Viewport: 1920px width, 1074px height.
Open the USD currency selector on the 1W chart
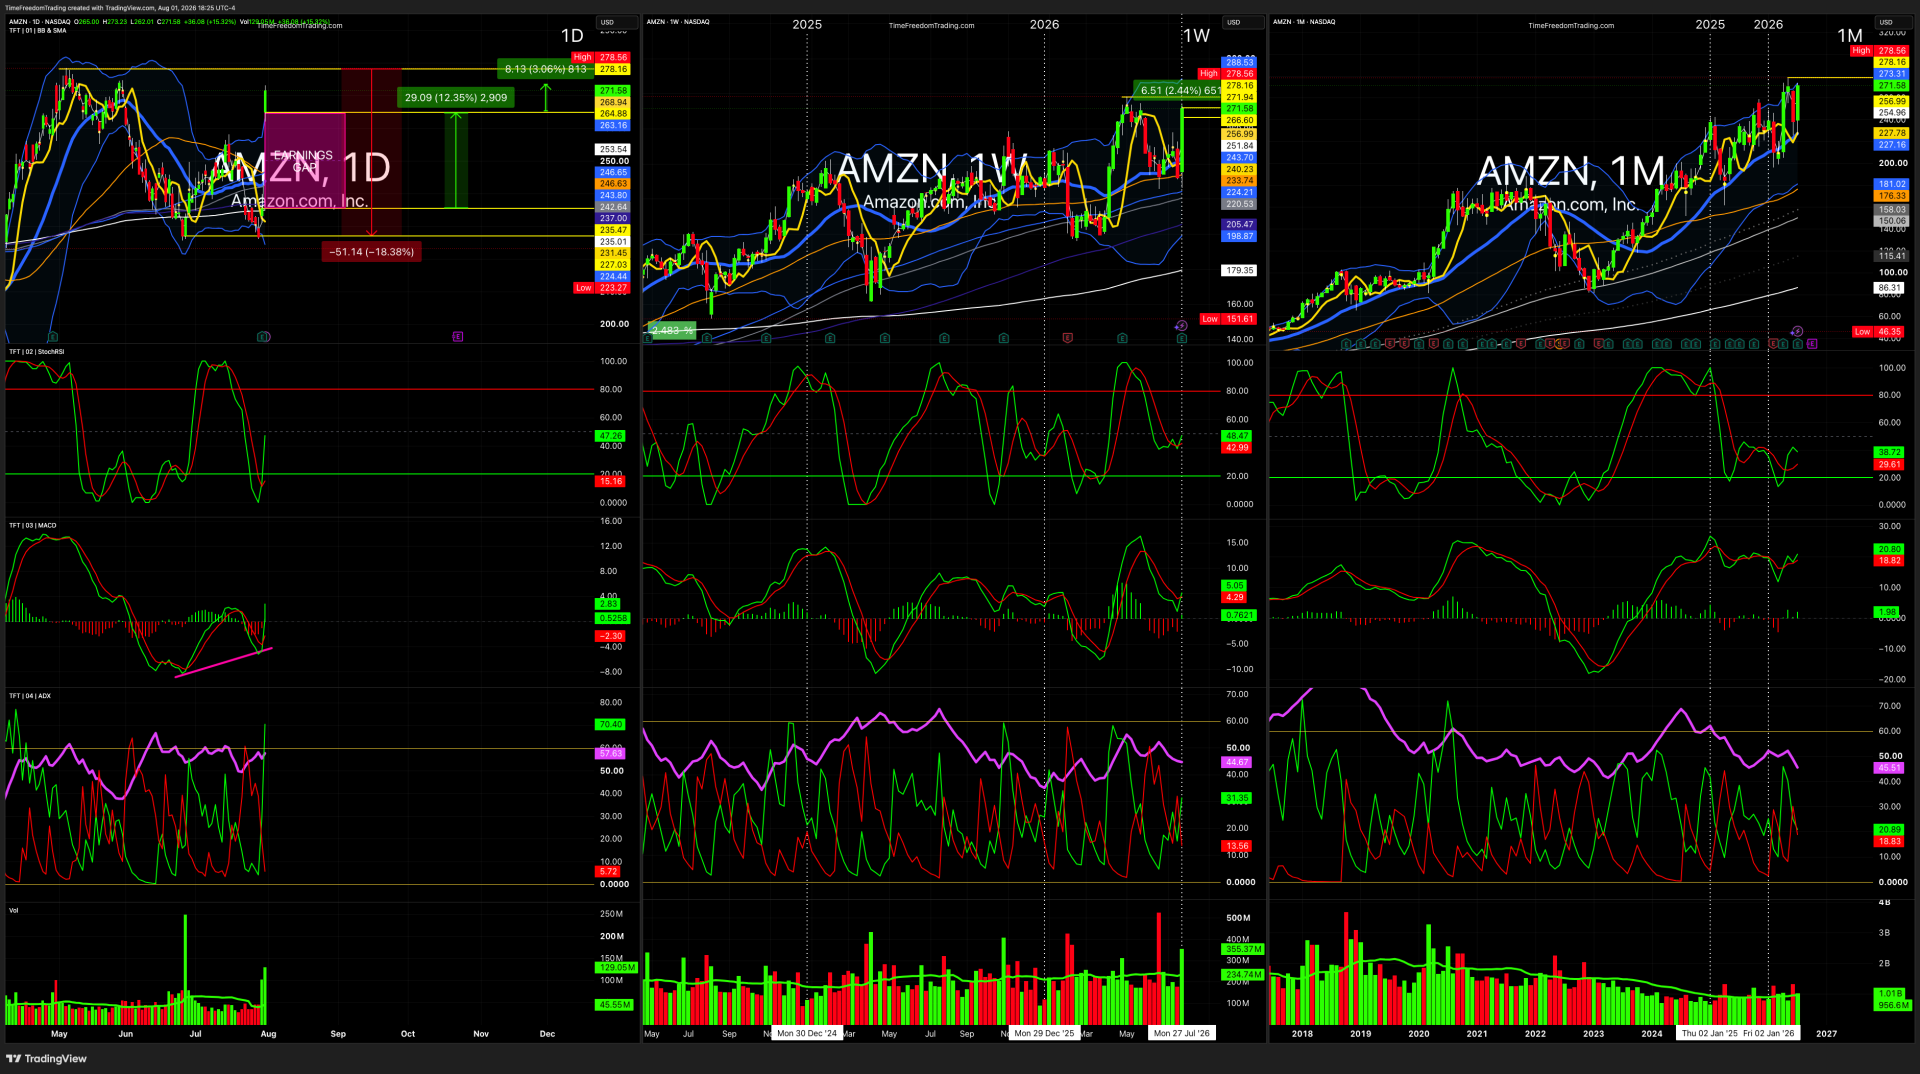tap(1243, 22)
